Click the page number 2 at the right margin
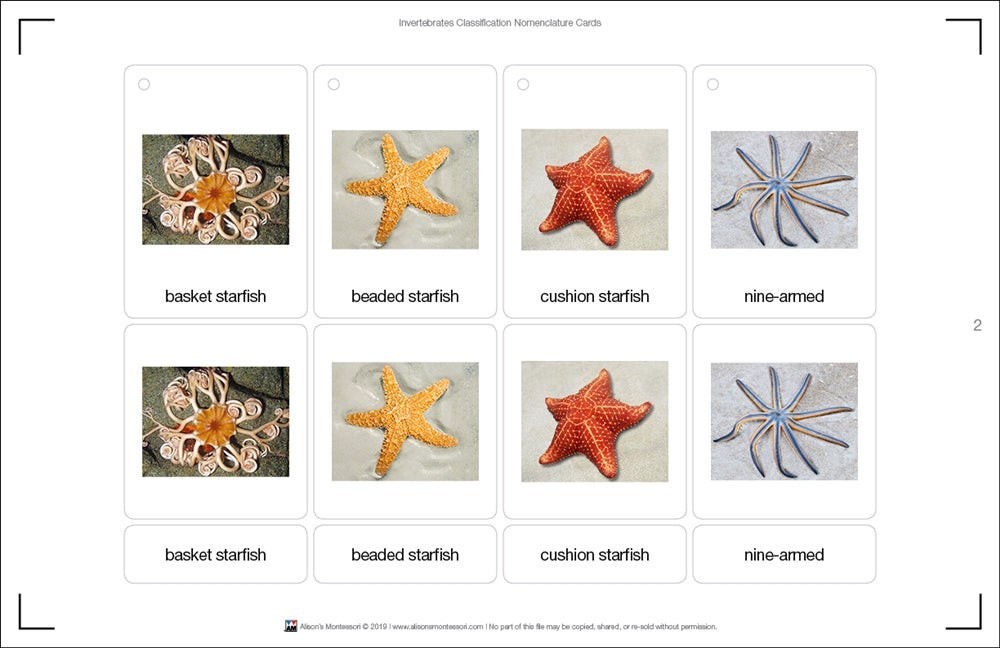Image resolution: width=1000 pixels, height=648 pixels. [x=977, y=325]
